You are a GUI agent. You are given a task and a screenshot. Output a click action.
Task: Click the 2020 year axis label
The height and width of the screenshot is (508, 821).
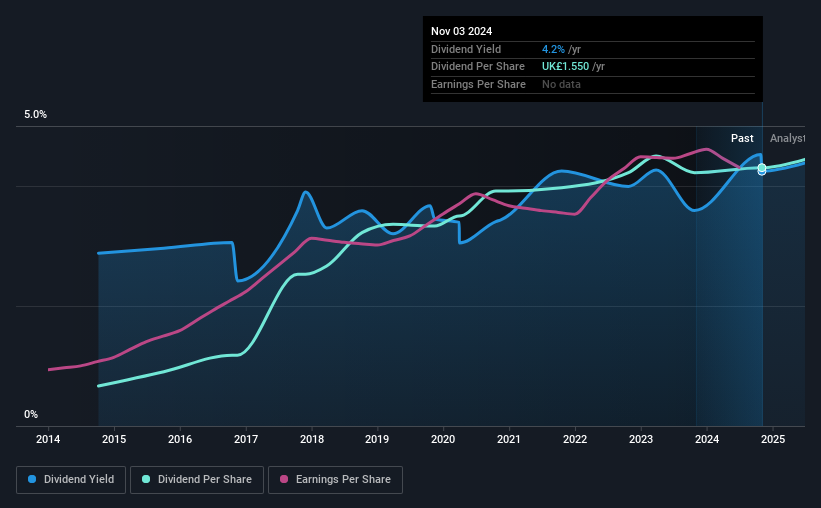(443, 439)
